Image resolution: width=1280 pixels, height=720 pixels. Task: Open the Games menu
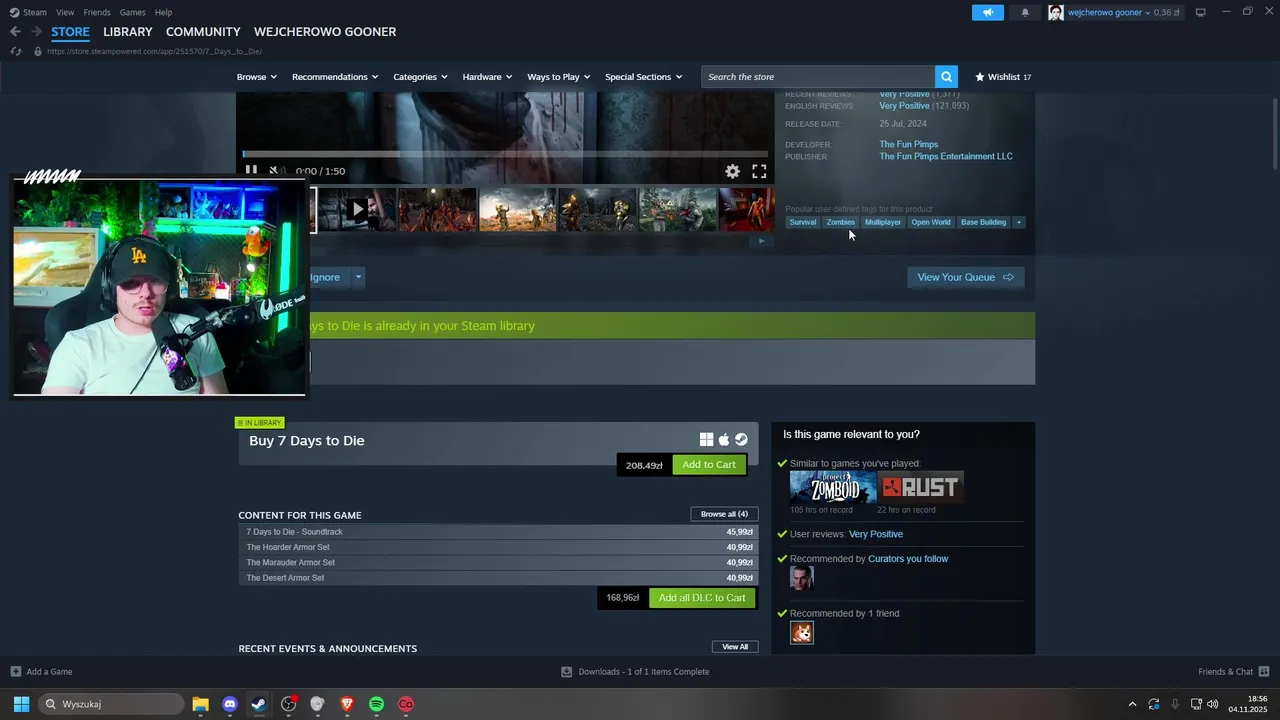(x=132, y=12)
